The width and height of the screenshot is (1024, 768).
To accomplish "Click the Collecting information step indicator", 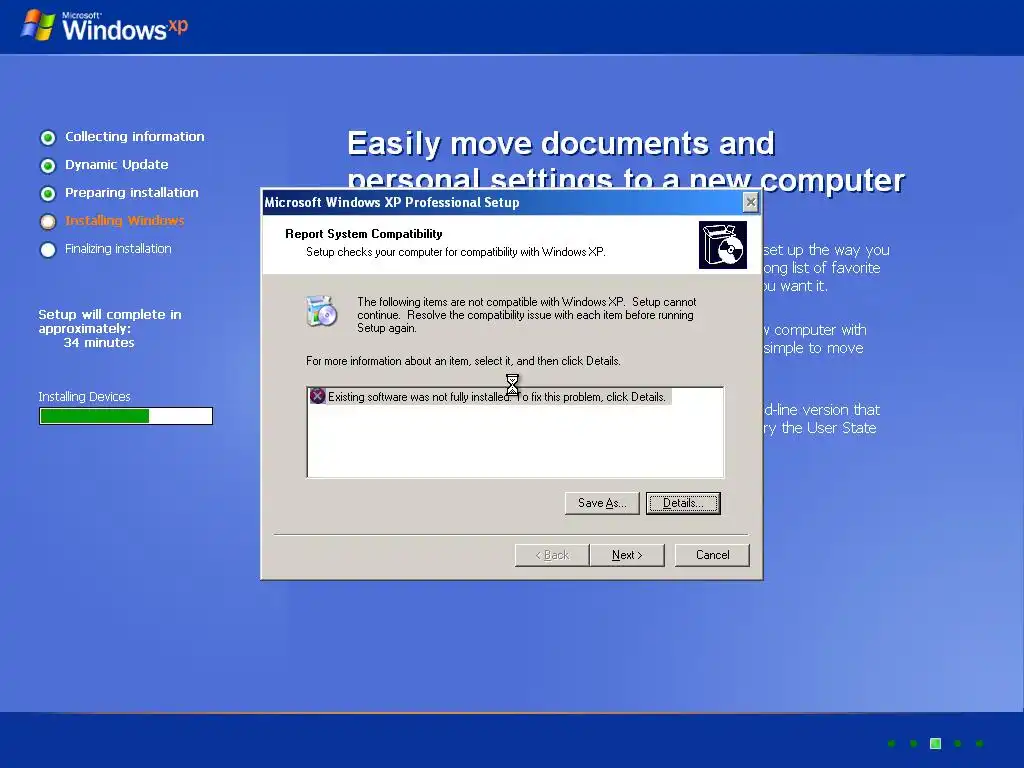I will [48, 137].
